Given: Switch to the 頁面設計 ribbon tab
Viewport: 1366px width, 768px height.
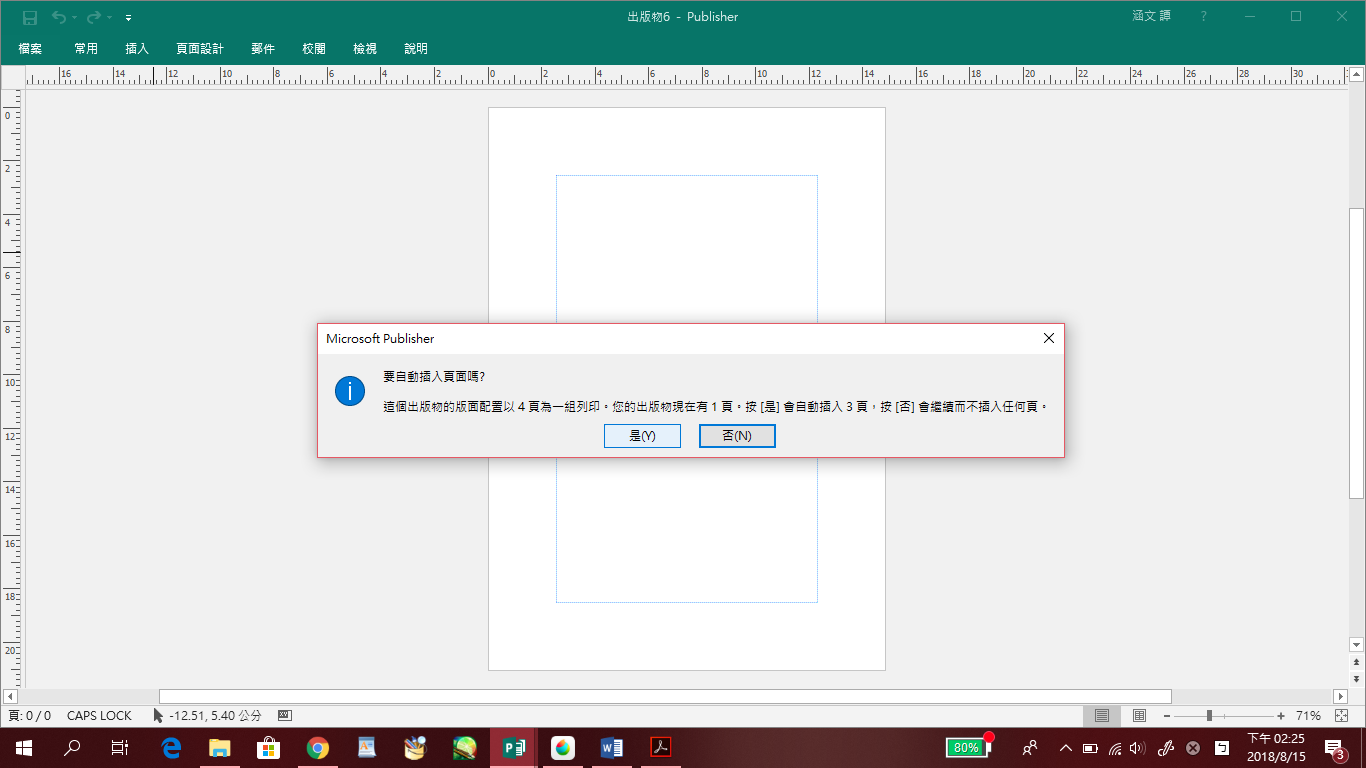Looking at the screenshot, I should click(x=200, y=48).
